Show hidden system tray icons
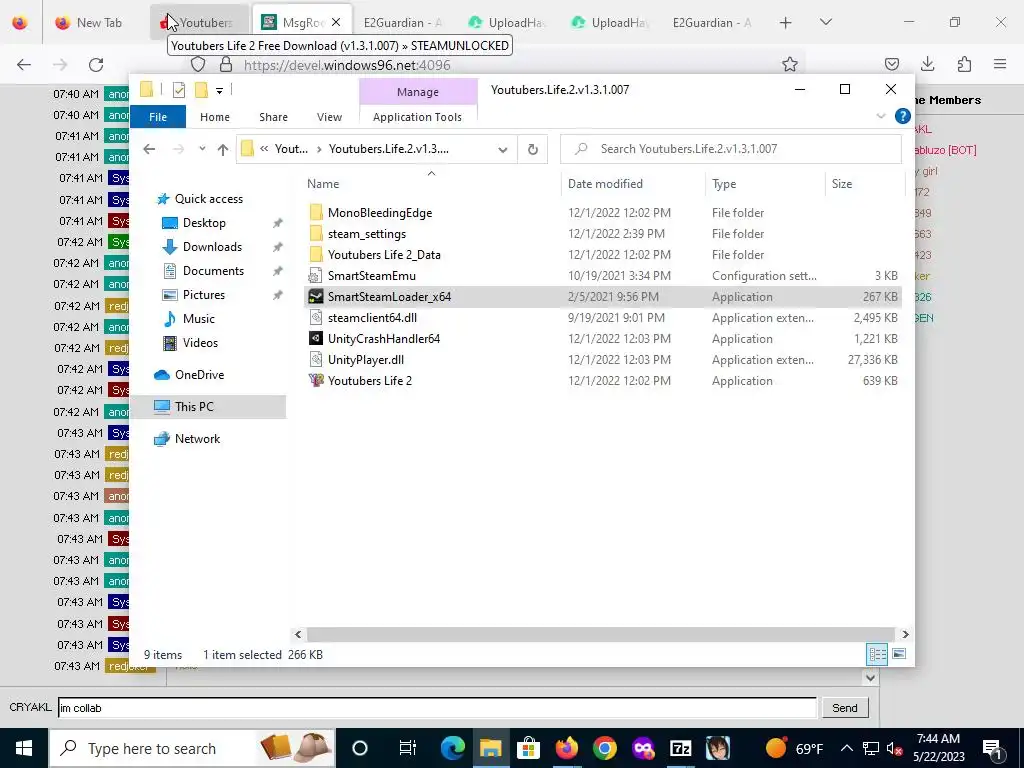Image resolution: width=1024 pixels, height=768 pixels. [846, 748]
